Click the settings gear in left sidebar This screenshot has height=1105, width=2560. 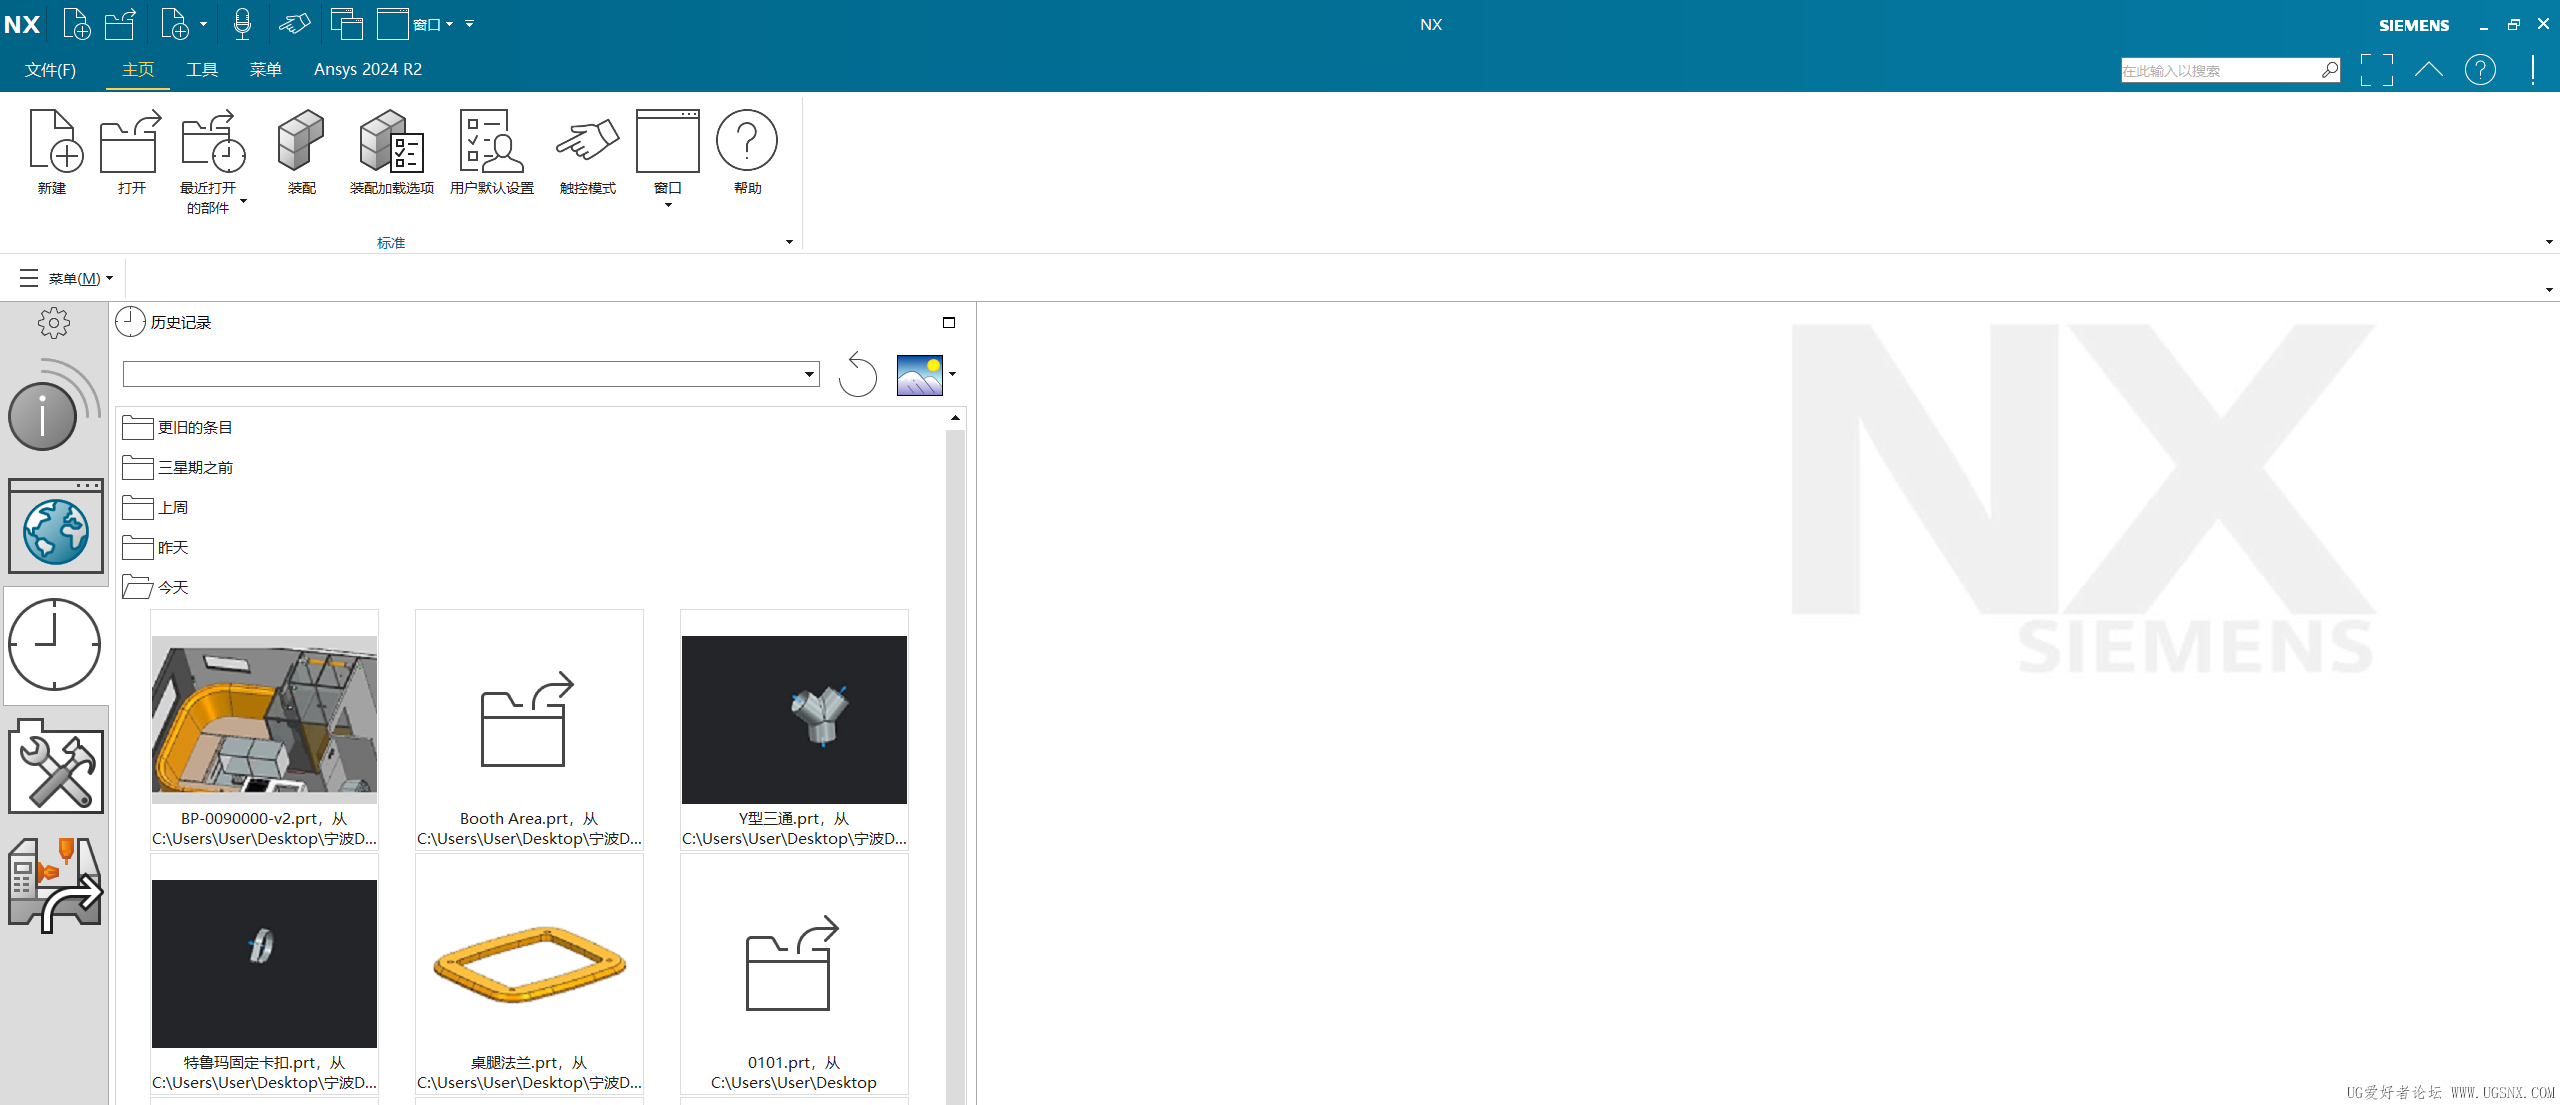(x=55, y=322)
